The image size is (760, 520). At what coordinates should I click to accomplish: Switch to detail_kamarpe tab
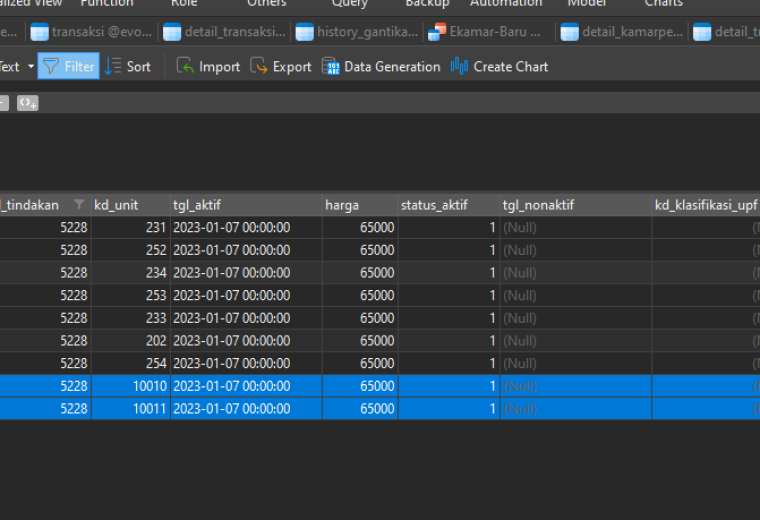pyautogui.click(x=622, y=32)
